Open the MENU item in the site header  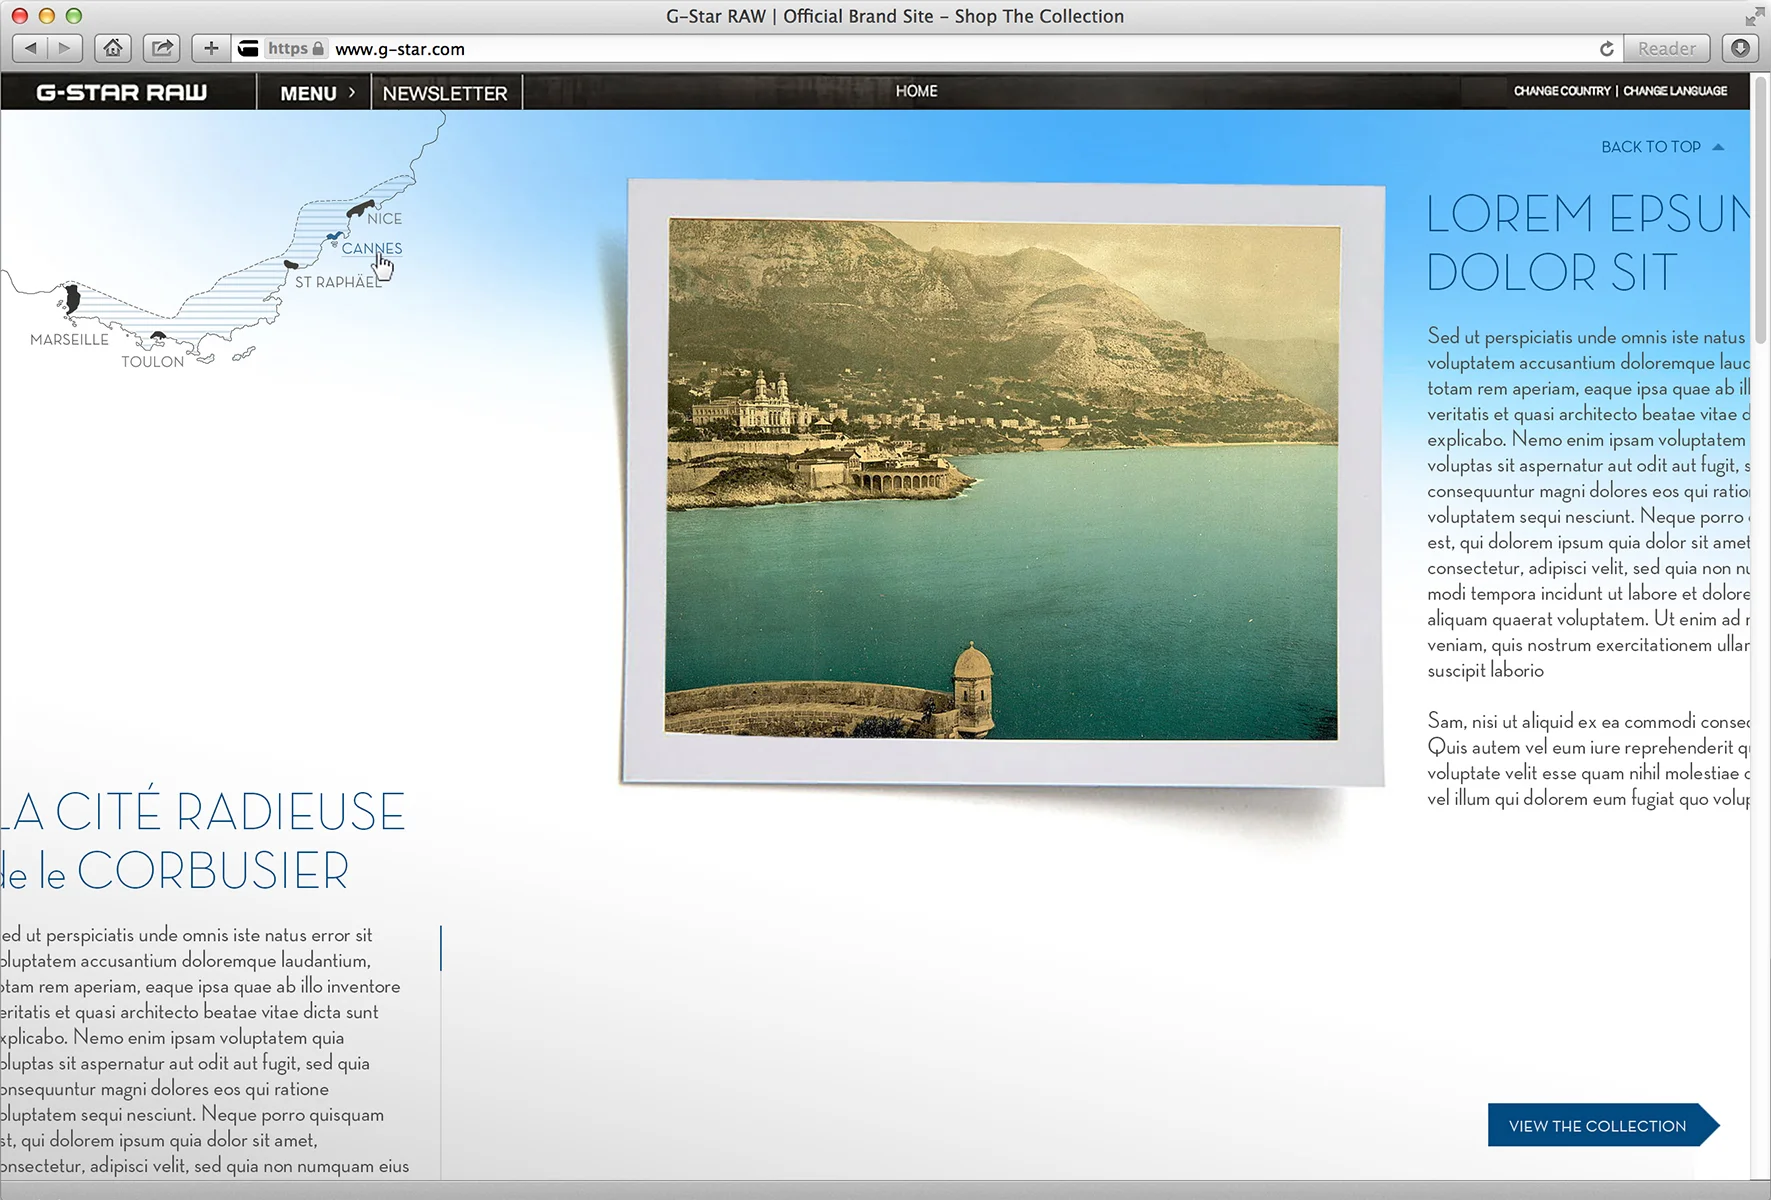pyautogui.click(x=308, y=93)
